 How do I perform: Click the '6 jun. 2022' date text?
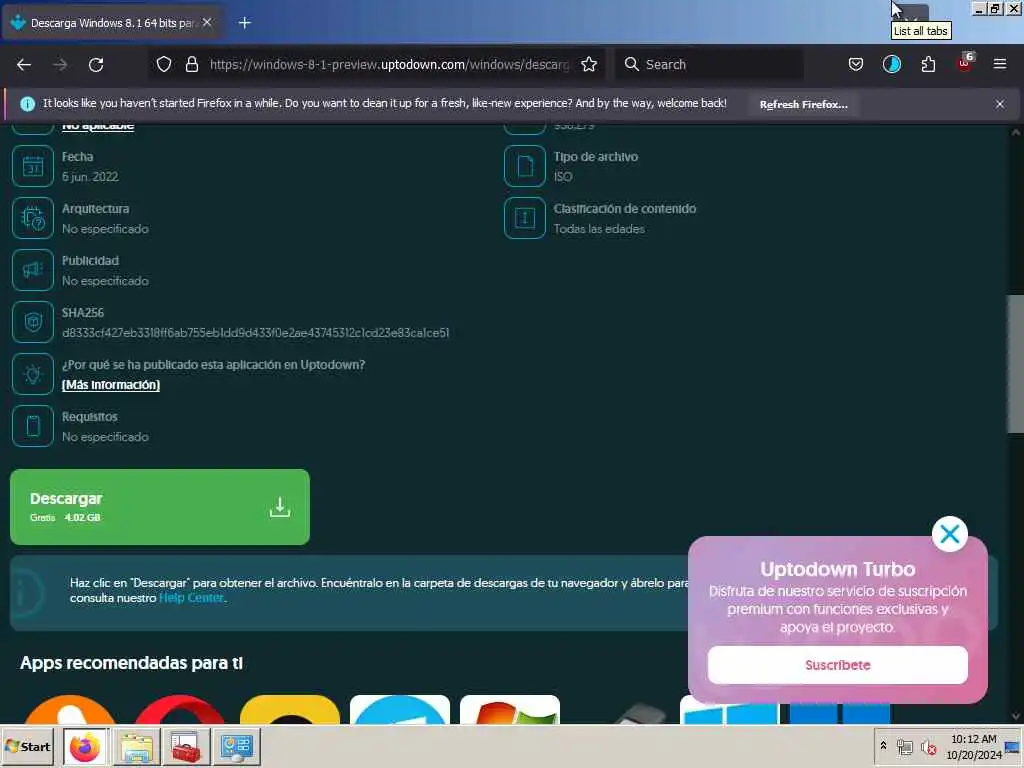[90, 177]
